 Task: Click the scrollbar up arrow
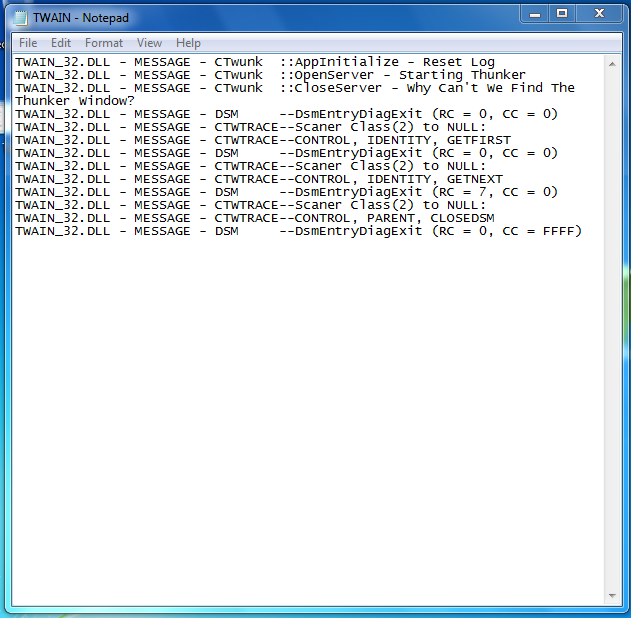tap(612, 64)
